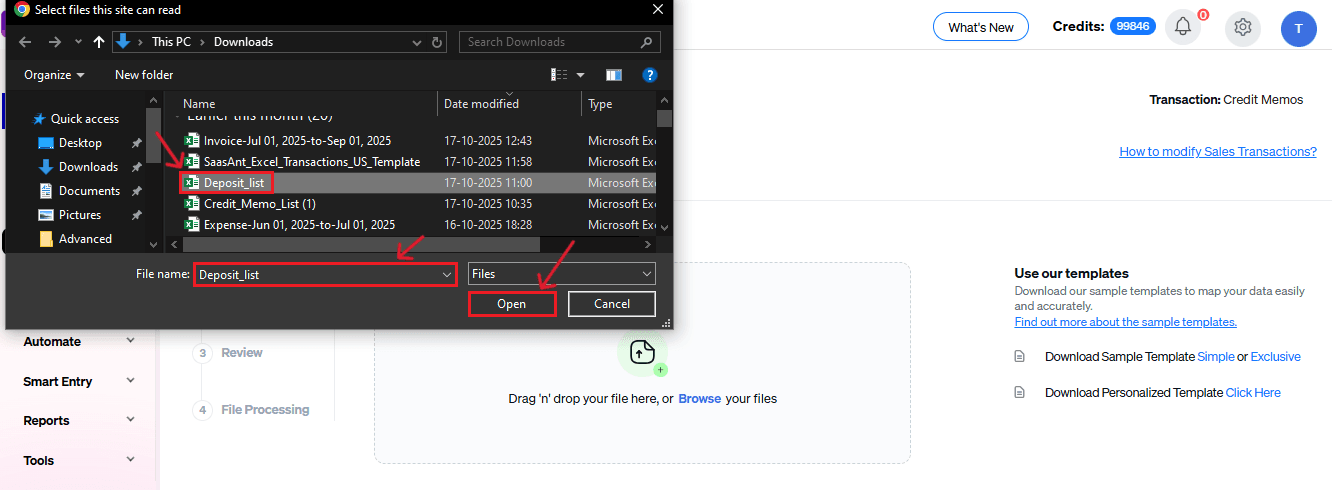This screenshot has height=490, width=1332.
Task: Click 'Click Here' for personalized template
Action: 1253,393
